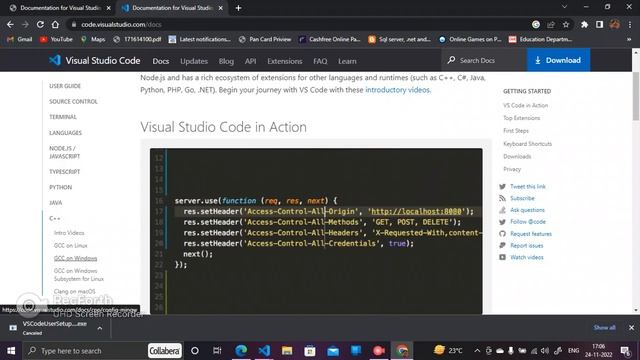The image size is (640, 360).
Task: Open the Microsoft Store taskbar icon
Action: pyautogui.click(x=310, y=351)
